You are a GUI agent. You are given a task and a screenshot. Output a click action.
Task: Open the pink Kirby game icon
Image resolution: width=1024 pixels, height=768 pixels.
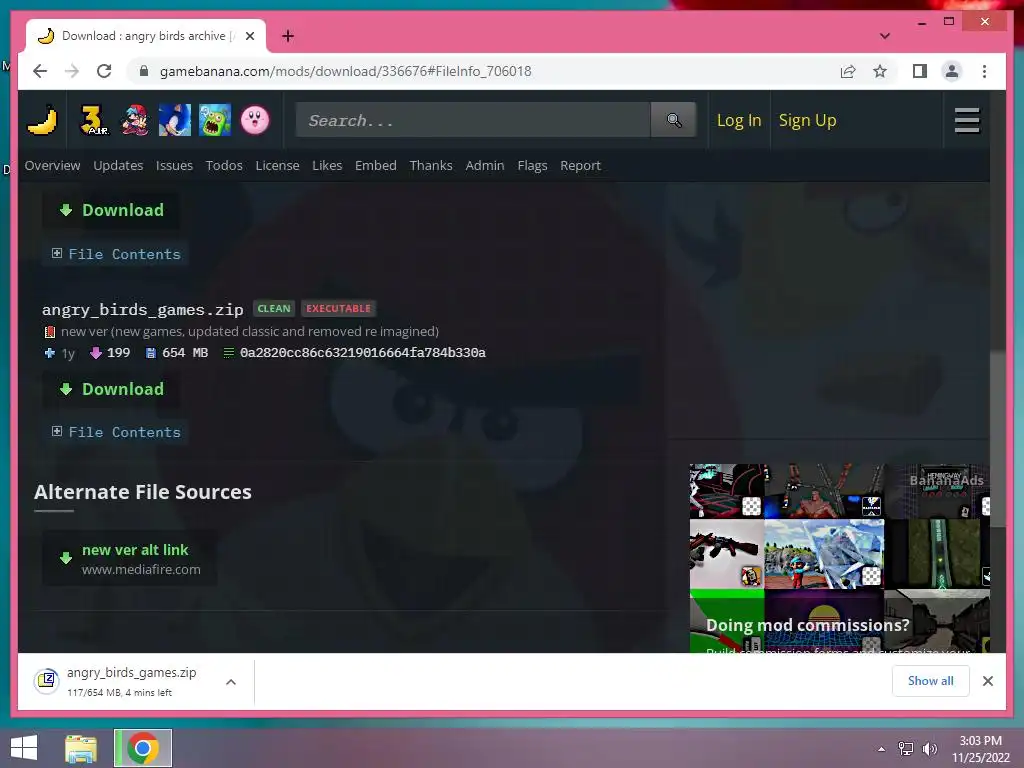coord(255,120)
